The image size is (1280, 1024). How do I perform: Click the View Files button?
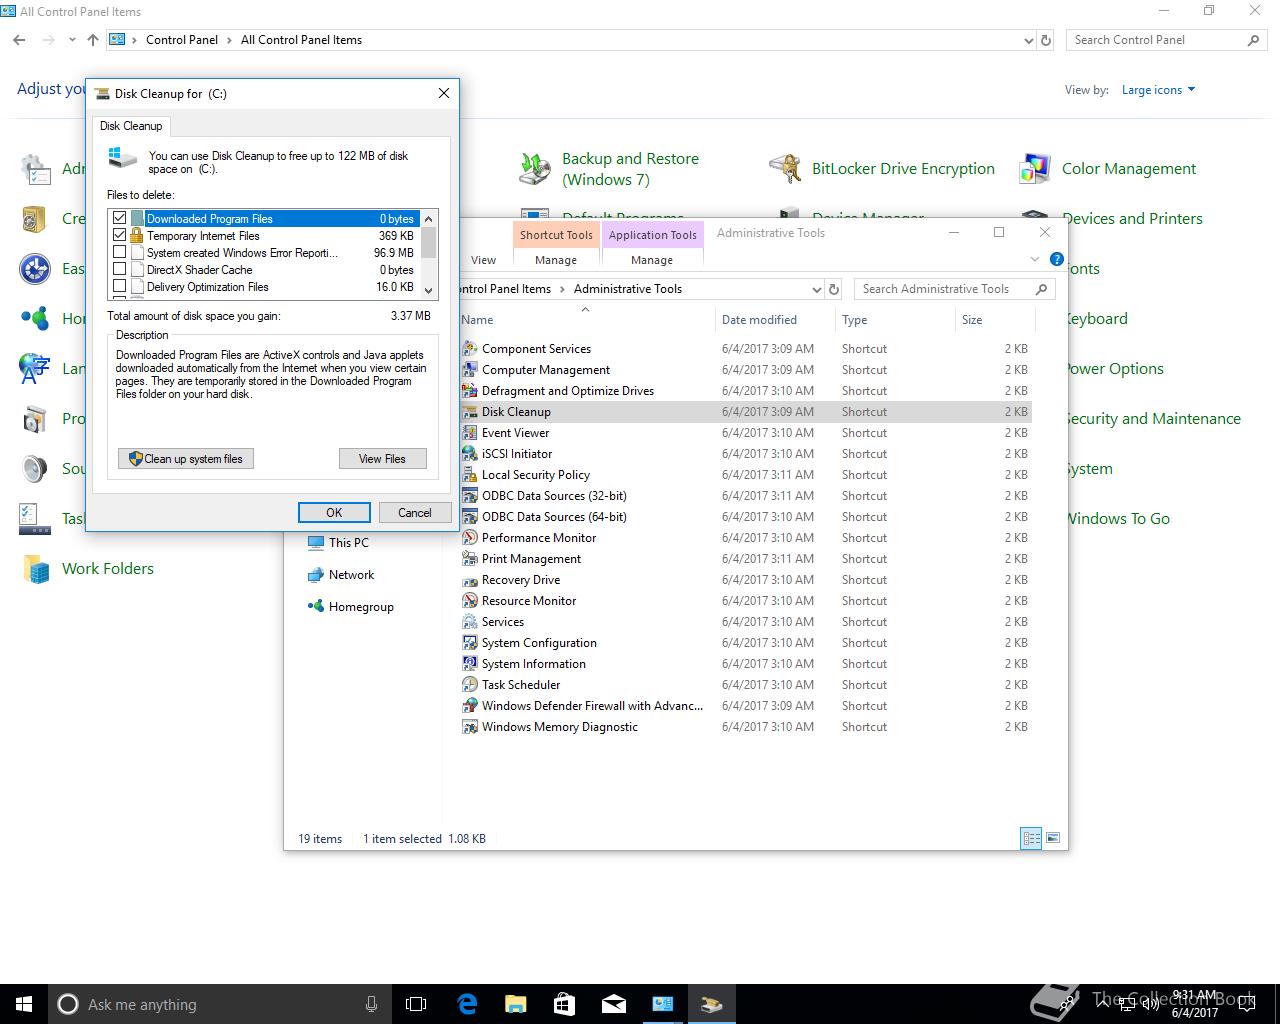click(382, 459)
